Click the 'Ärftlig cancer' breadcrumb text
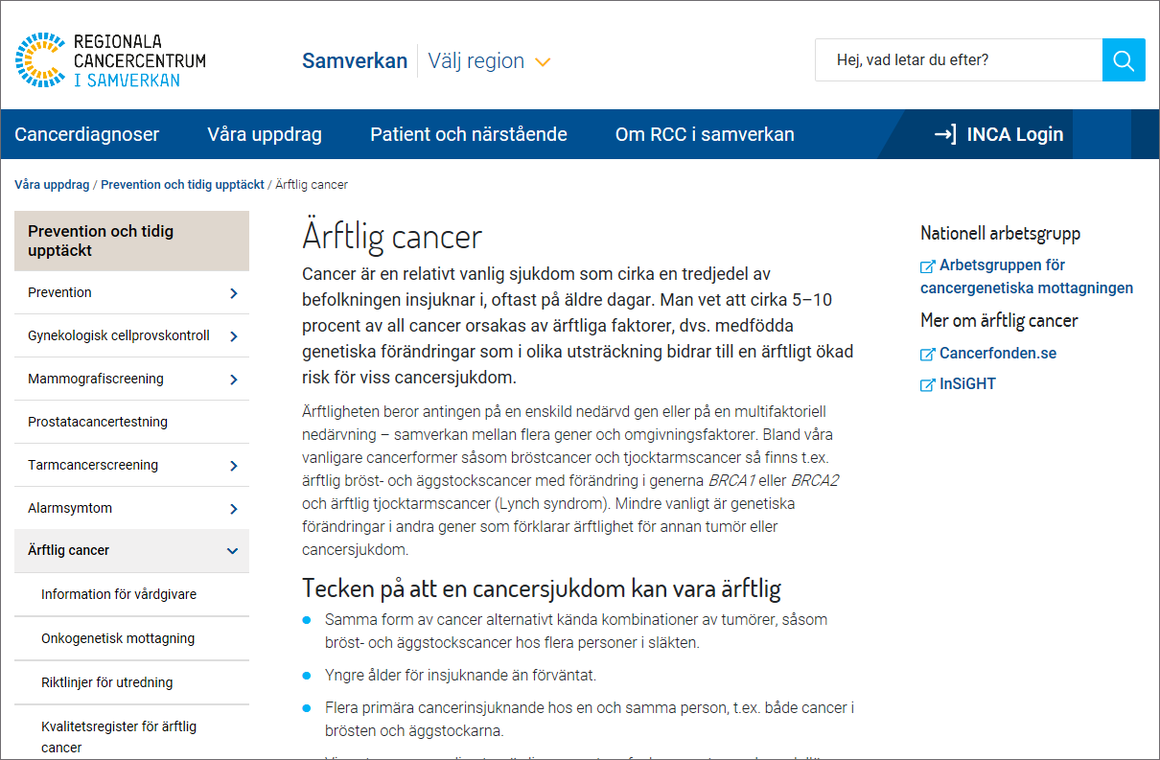The image size is (1160, 760). point(311,184)
